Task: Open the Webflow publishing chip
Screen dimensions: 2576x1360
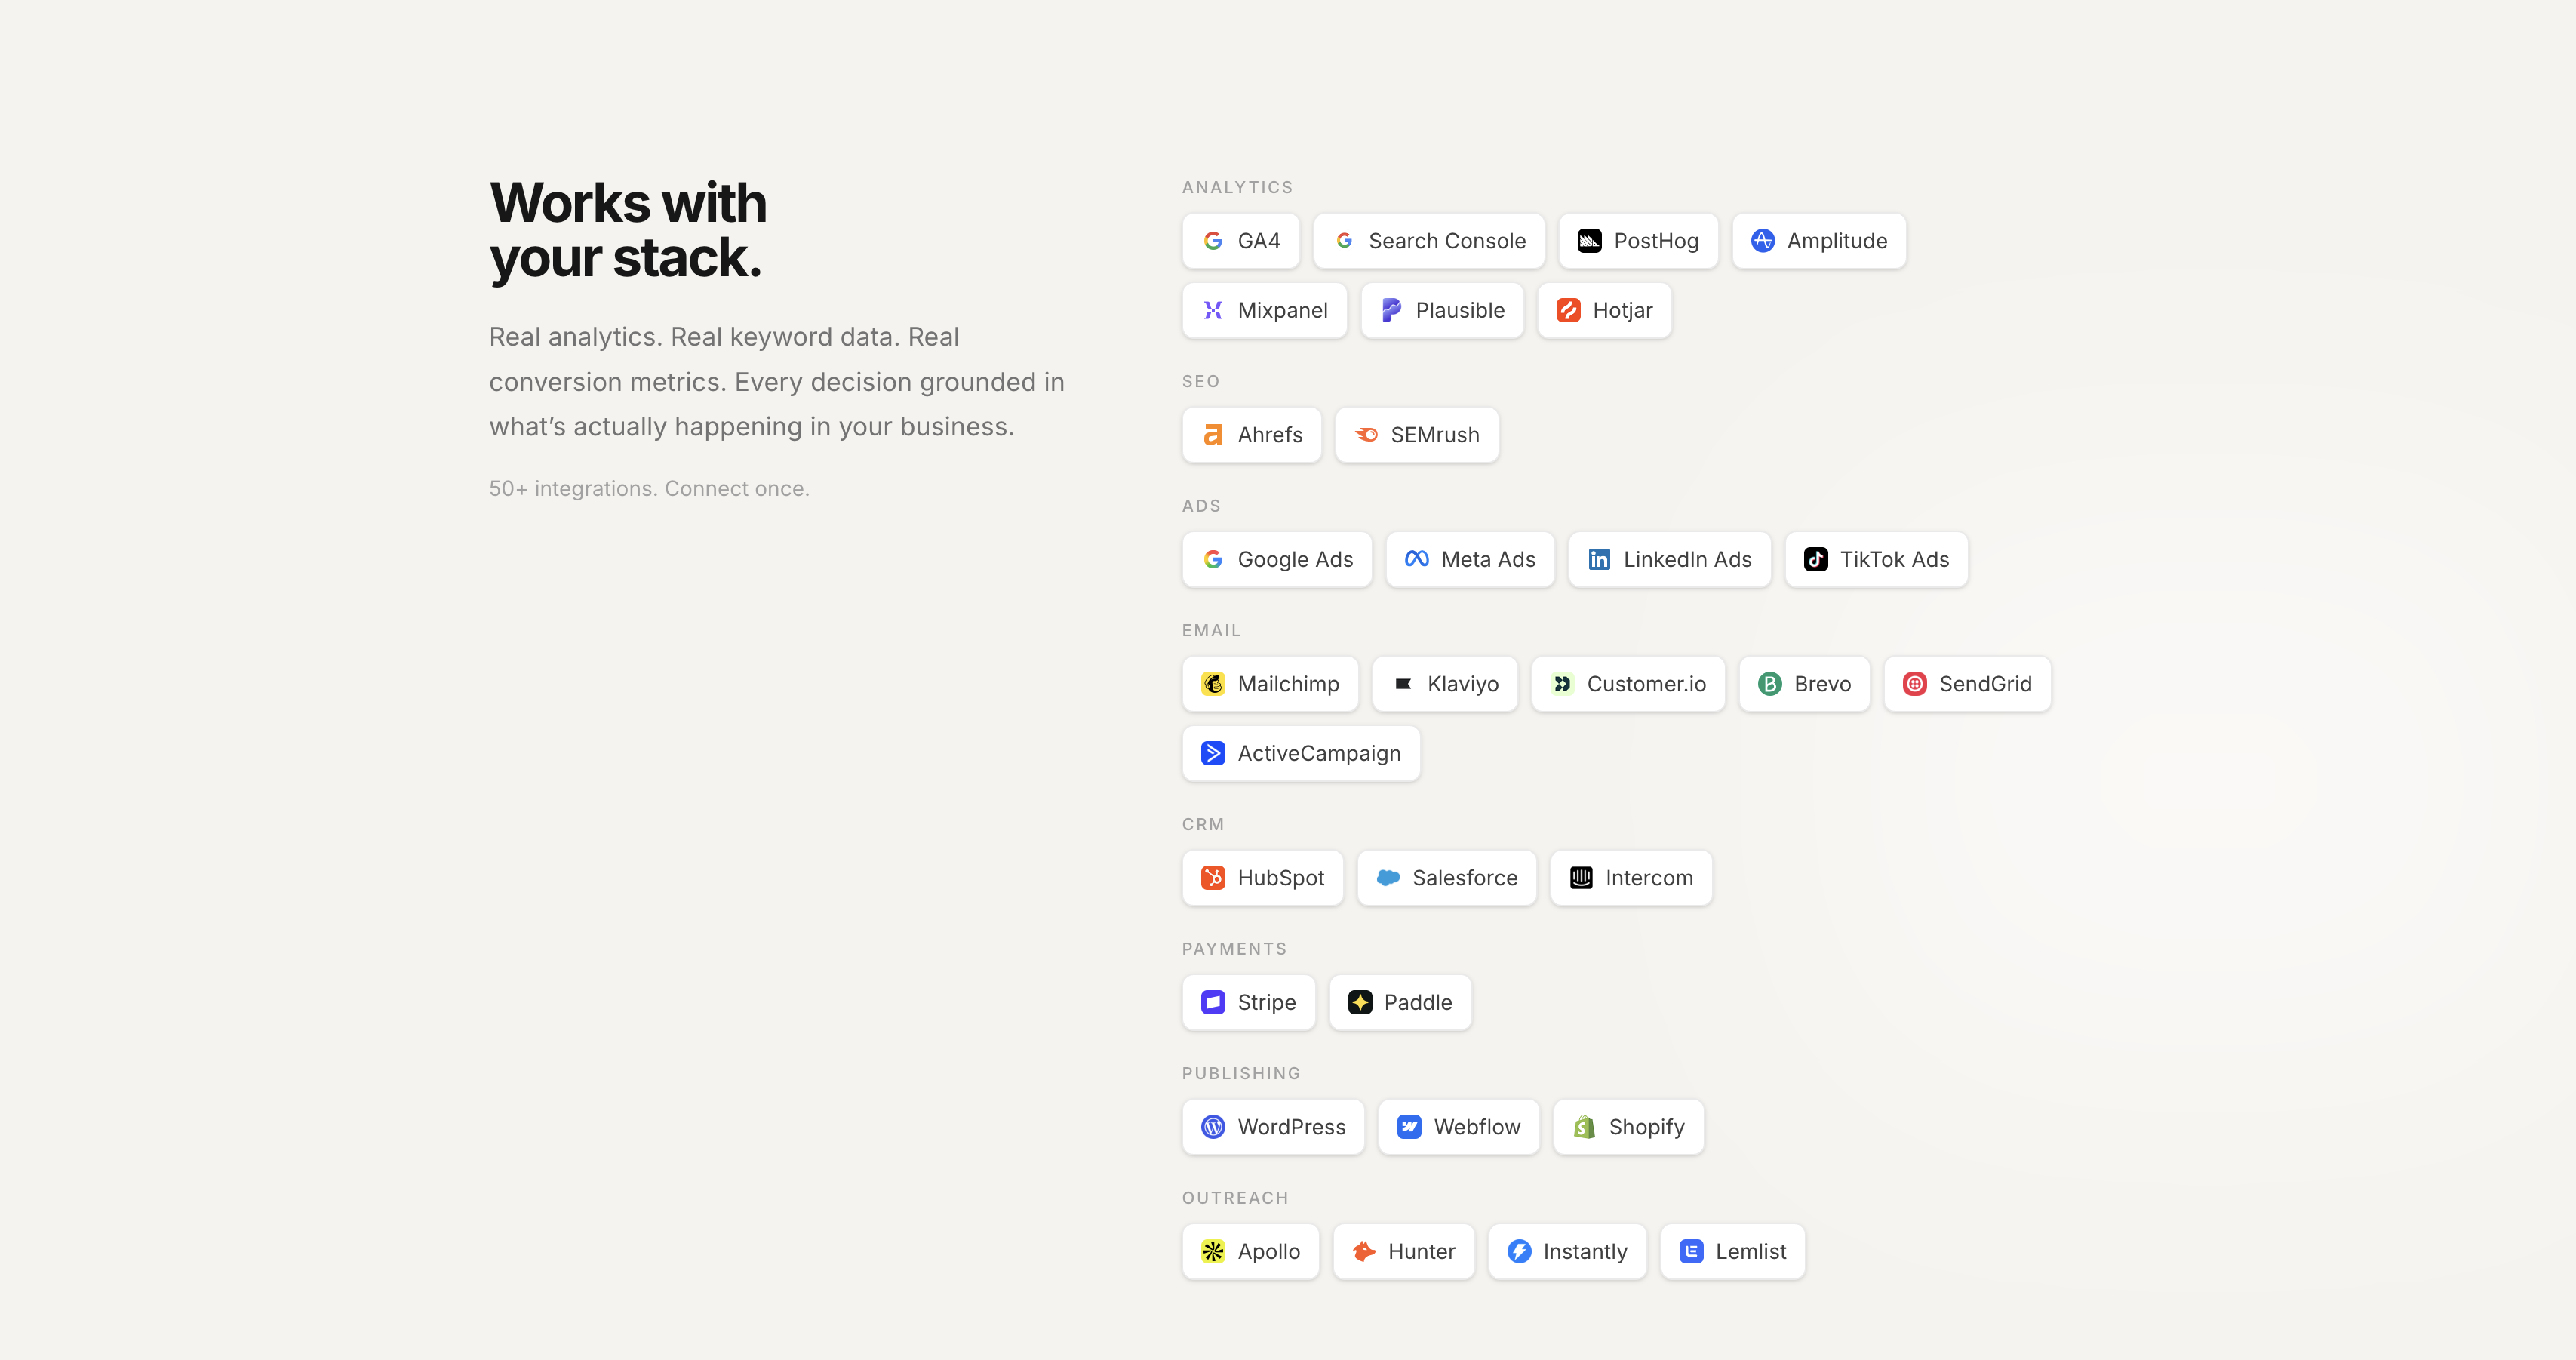Action: click(x=1458, y=1127)
